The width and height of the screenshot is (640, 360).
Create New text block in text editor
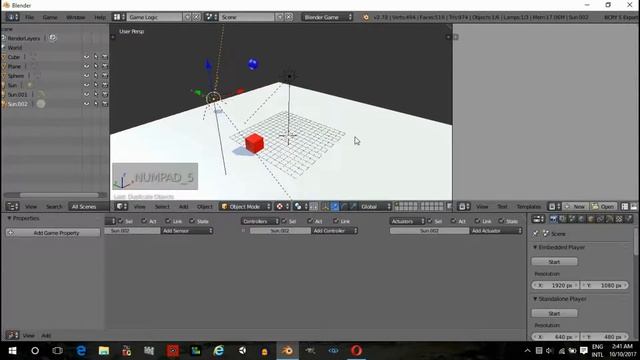coord(576,207)
